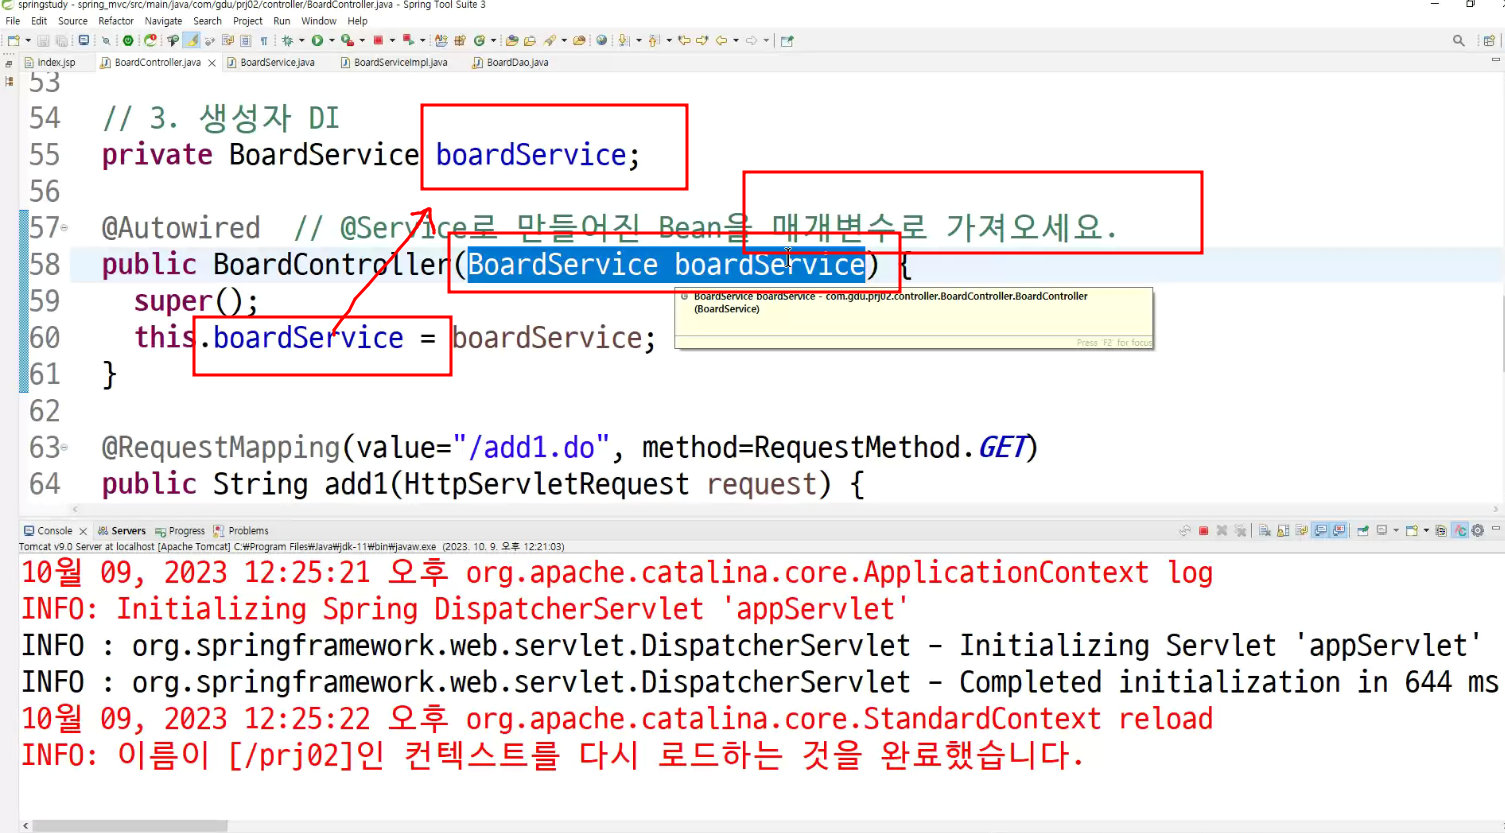The height and width of the screenshot is (833, 1505).
Task: Open the Refactor menu
Action: coord(116,21)
